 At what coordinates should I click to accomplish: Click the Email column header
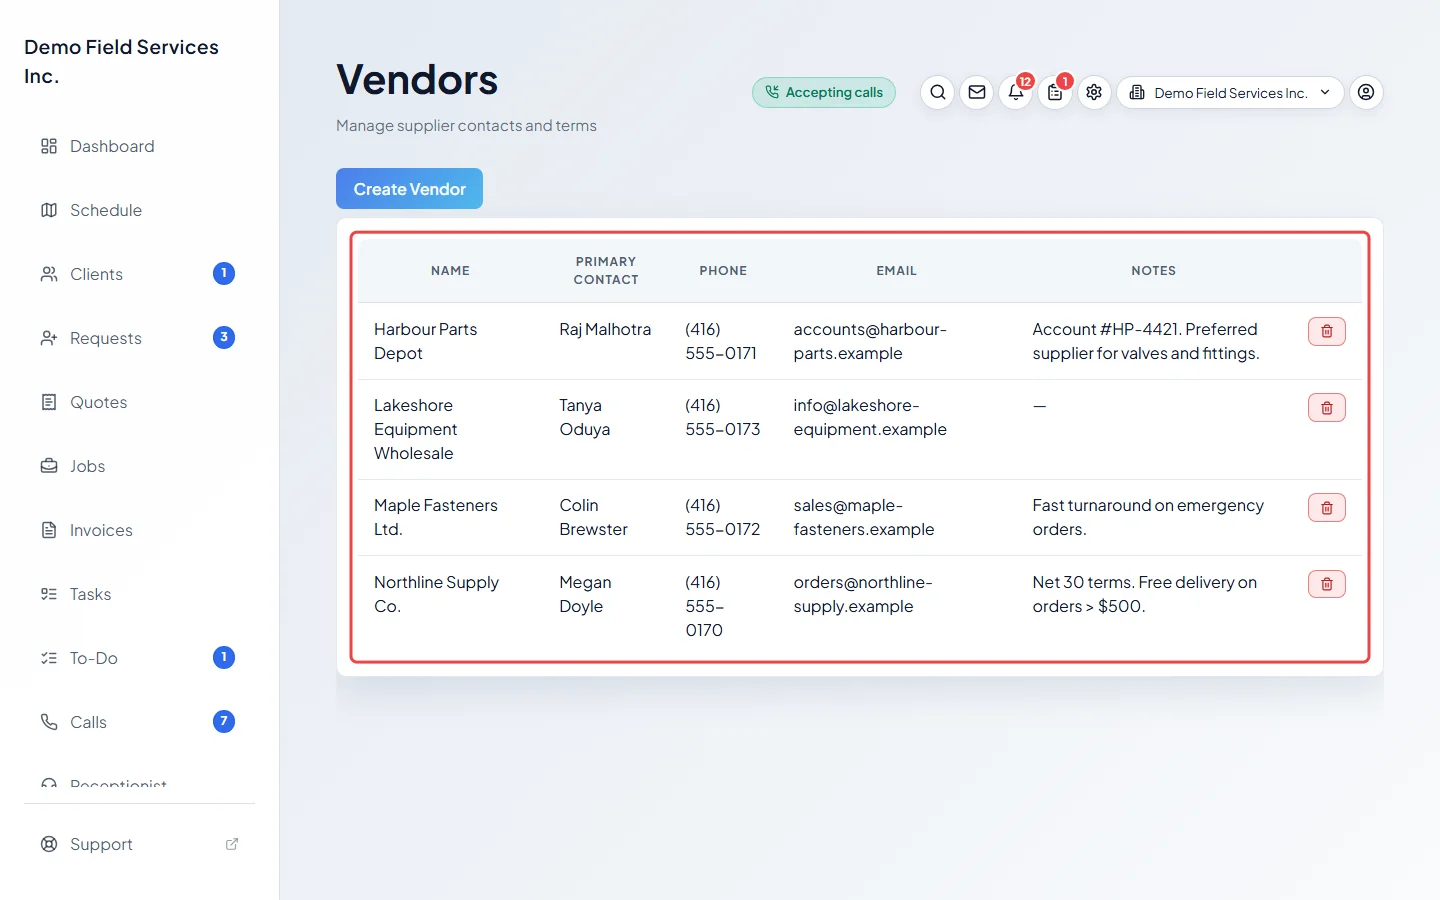[x=896, y=271]
